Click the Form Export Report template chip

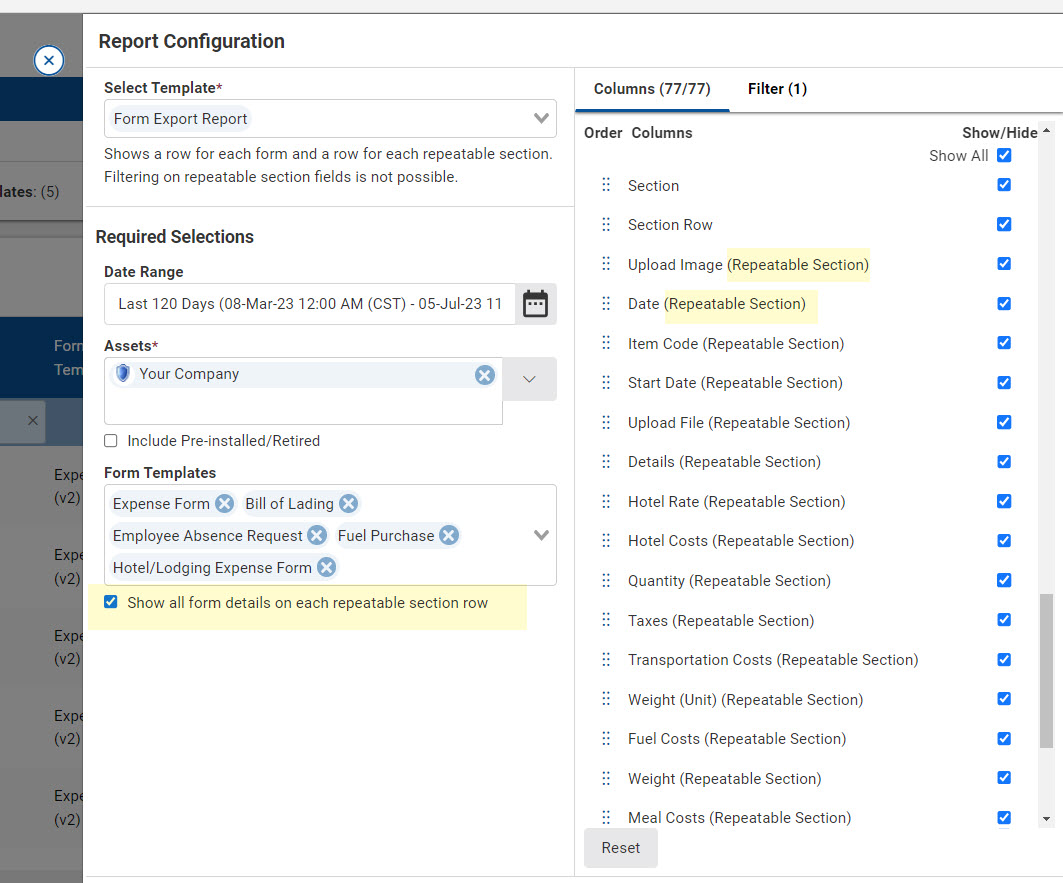(180, 119)
